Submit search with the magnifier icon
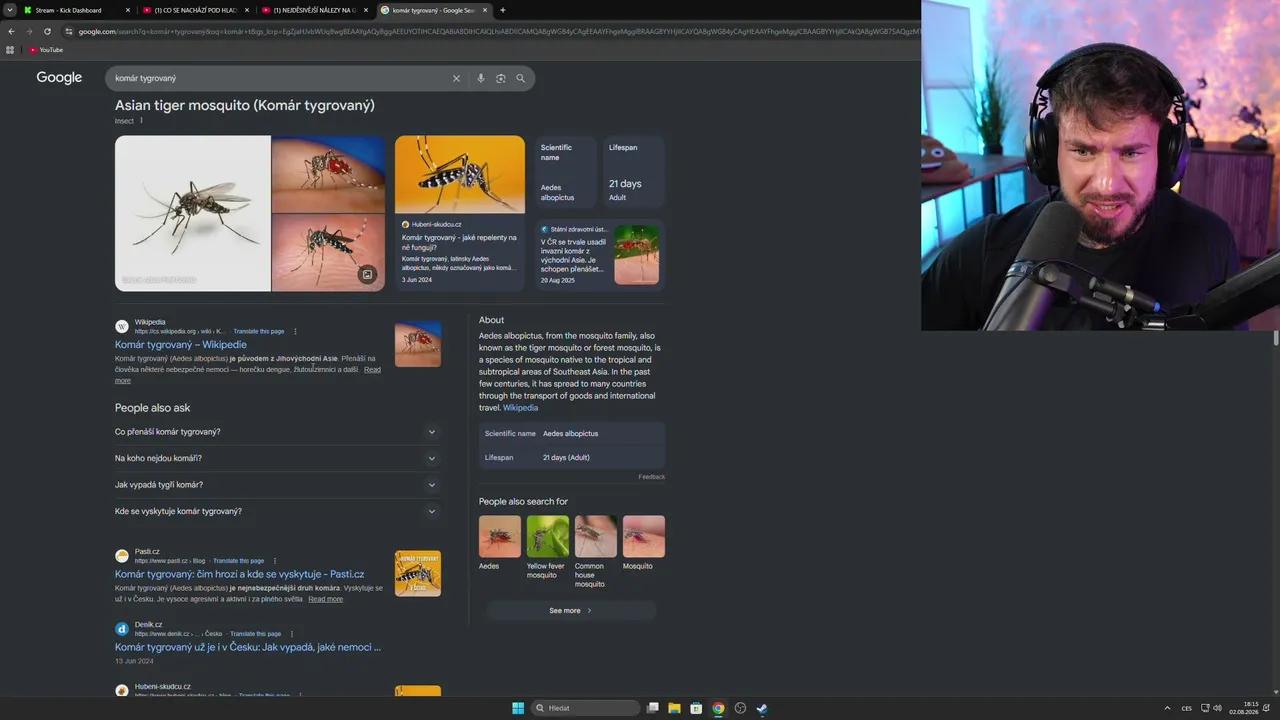Screen dimensions: 1280x720 click(520, 78)
